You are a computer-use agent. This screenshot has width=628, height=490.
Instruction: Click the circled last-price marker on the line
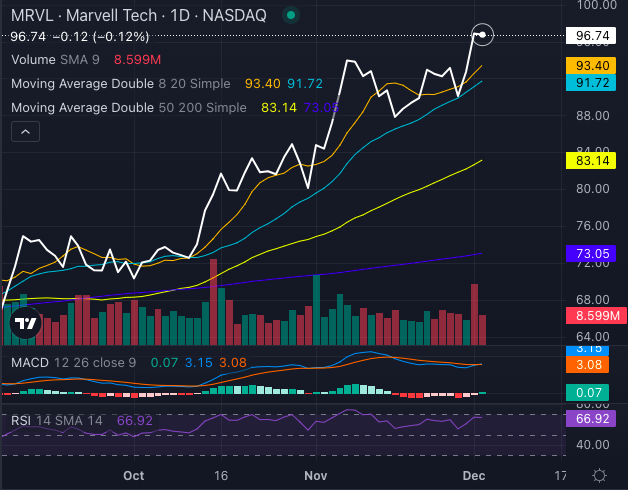point(482,35)
